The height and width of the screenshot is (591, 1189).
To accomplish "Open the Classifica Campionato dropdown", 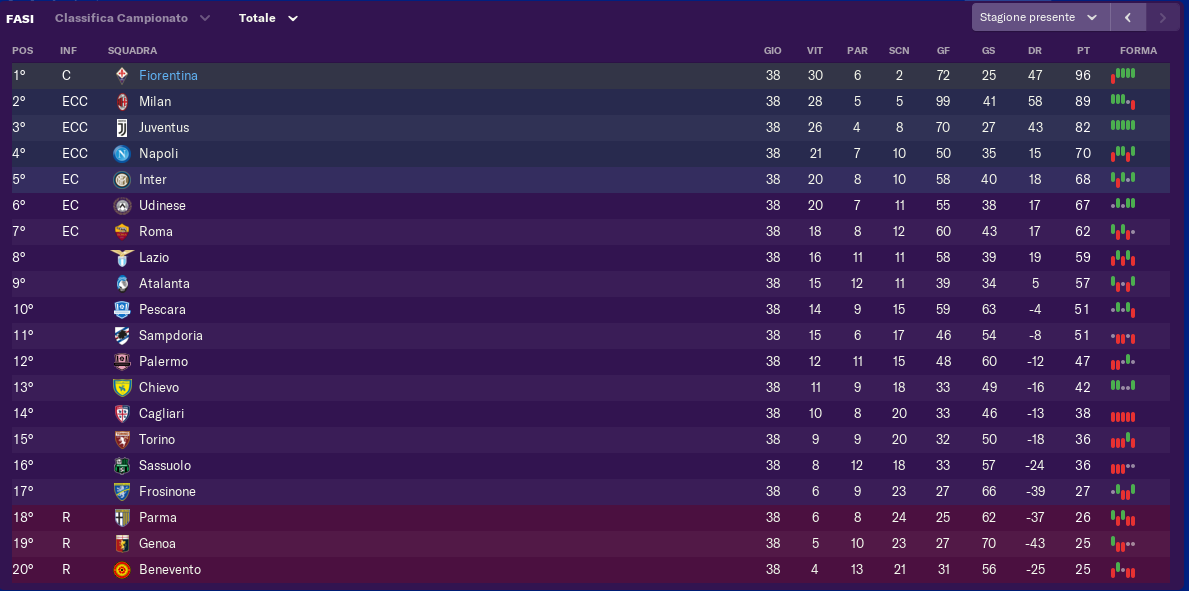I will (133, 18).
